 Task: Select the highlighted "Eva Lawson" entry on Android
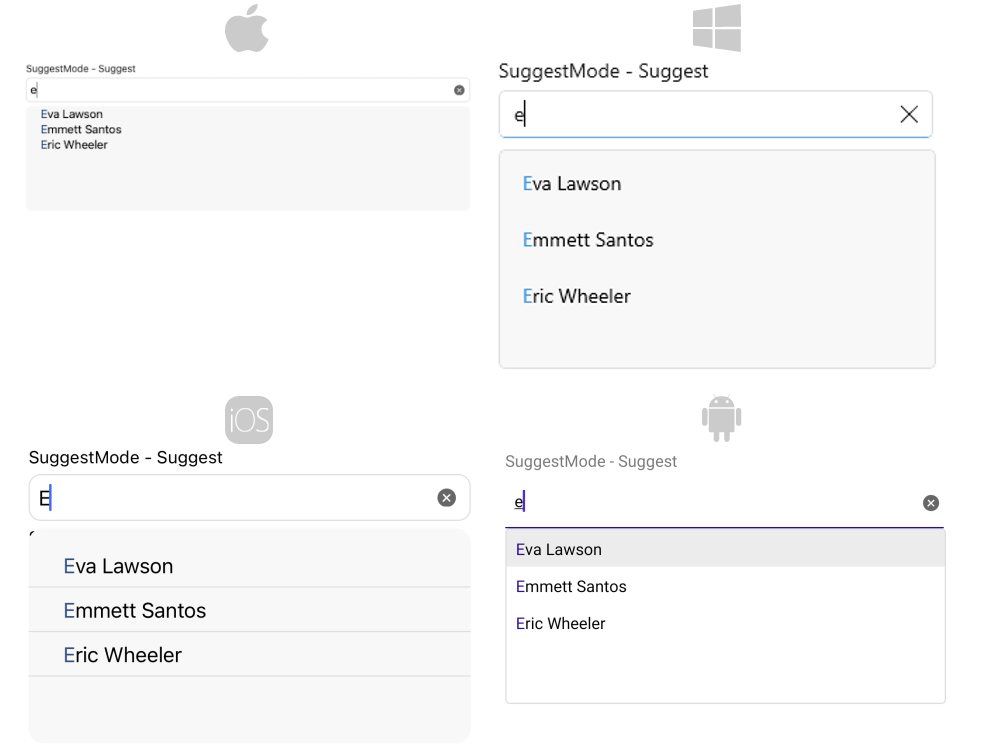pyautogui.click(x=558, y=549)
